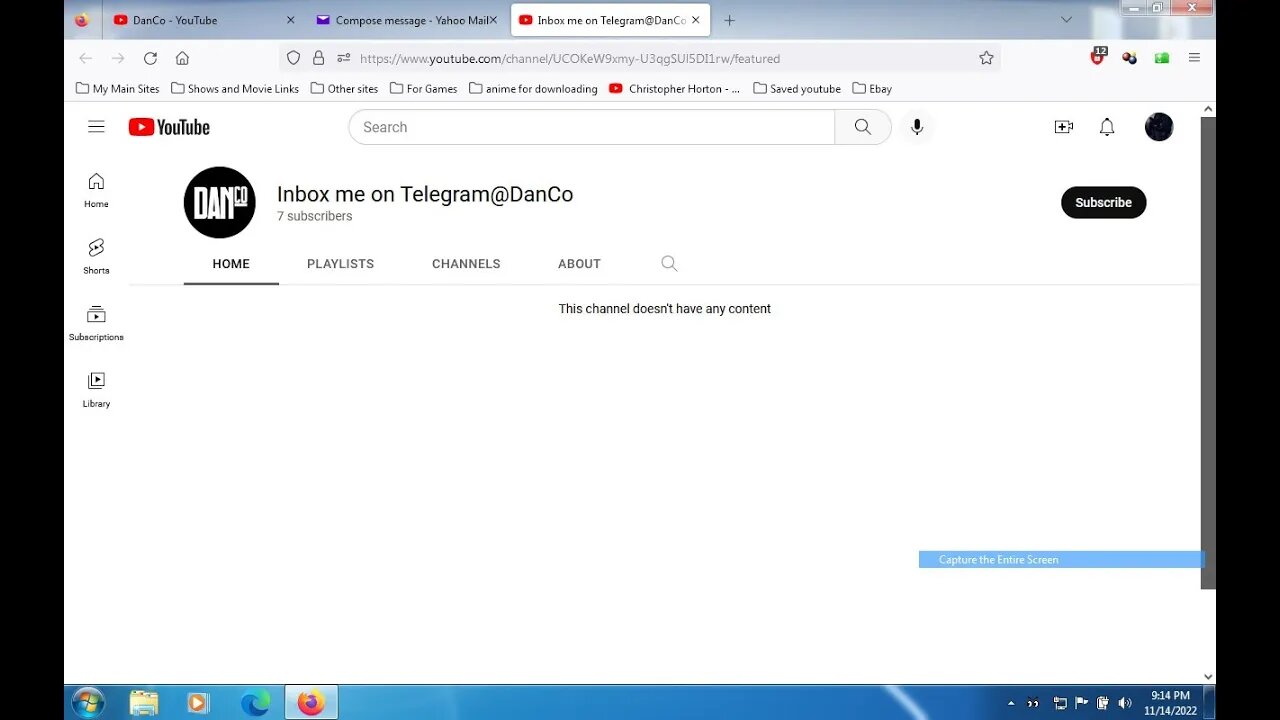Start voice search with microphone icon
The image size is (1280, 720).
coord(916,127)
